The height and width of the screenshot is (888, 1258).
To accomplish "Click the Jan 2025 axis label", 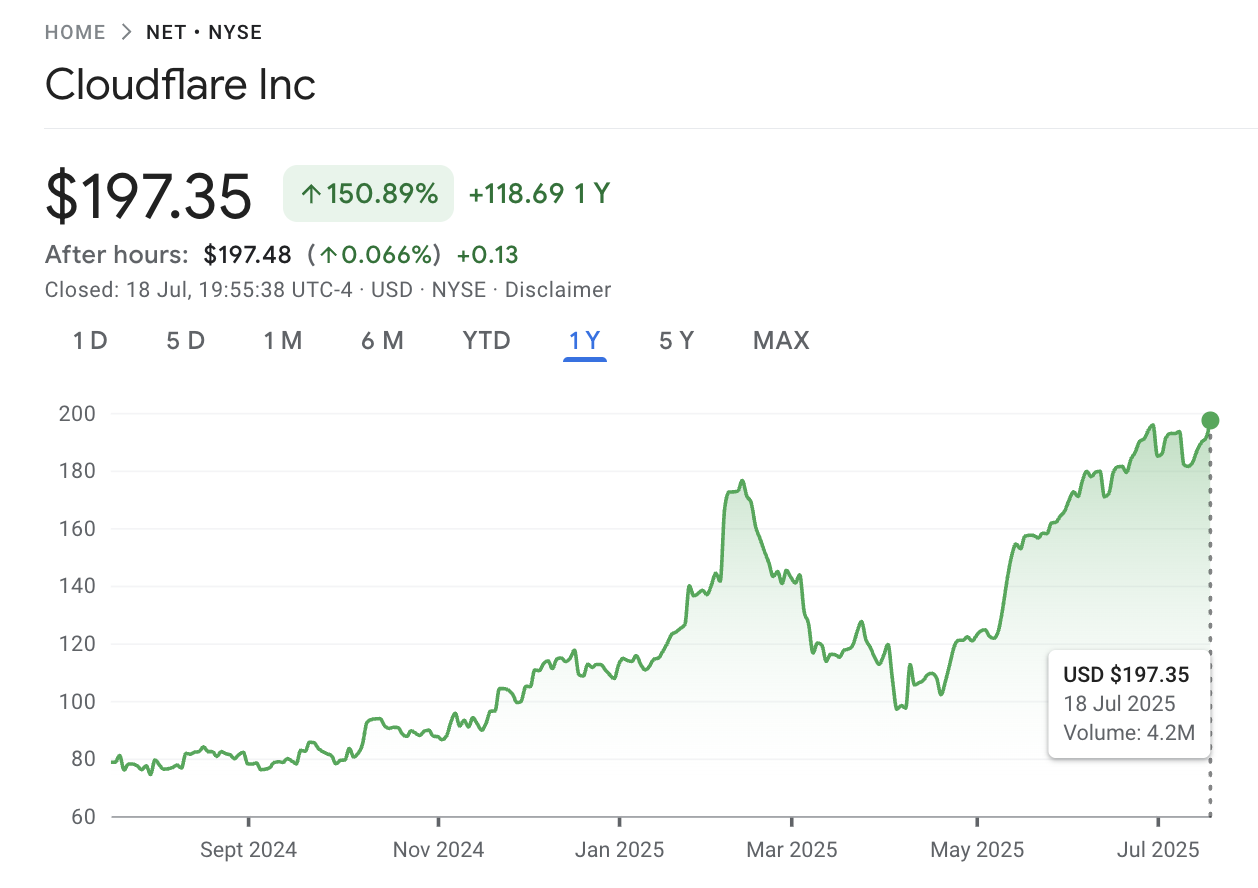I will [x=619, y=850].
